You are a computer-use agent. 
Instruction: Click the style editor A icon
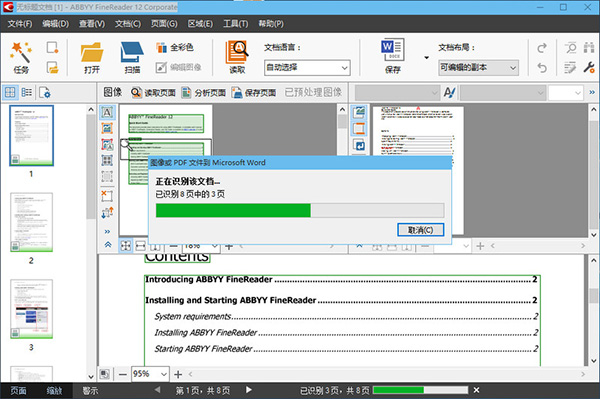click(x=449, y=93)
